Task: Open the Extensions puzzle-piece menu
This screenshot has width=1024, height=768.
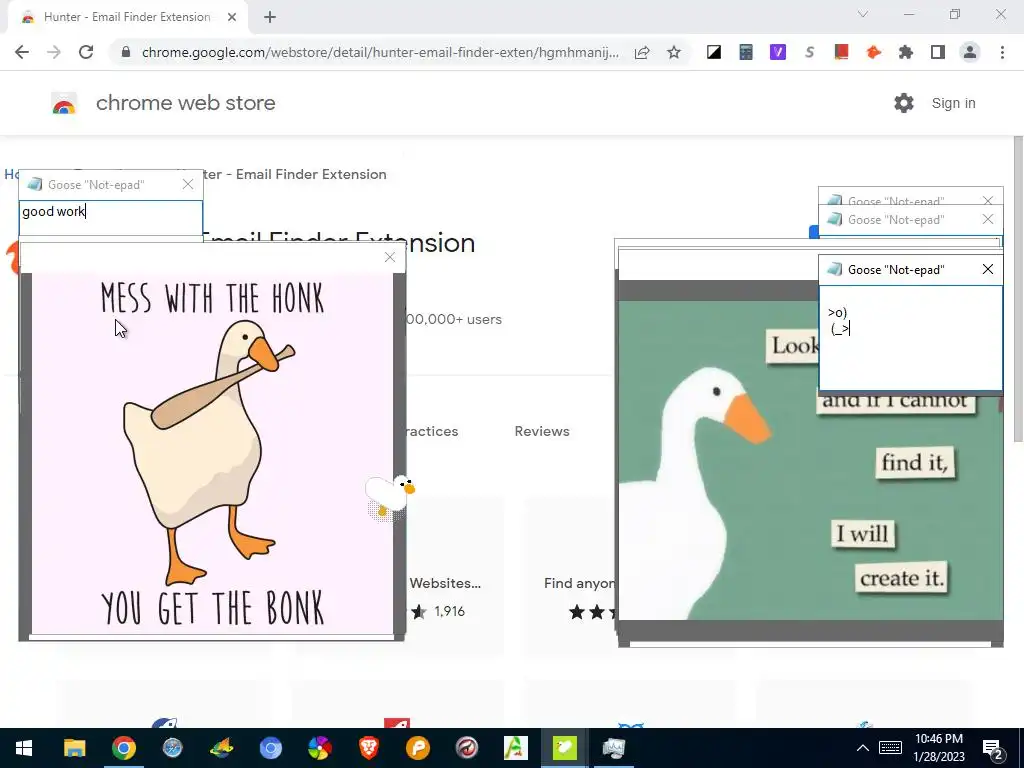Action: [906, 52]
